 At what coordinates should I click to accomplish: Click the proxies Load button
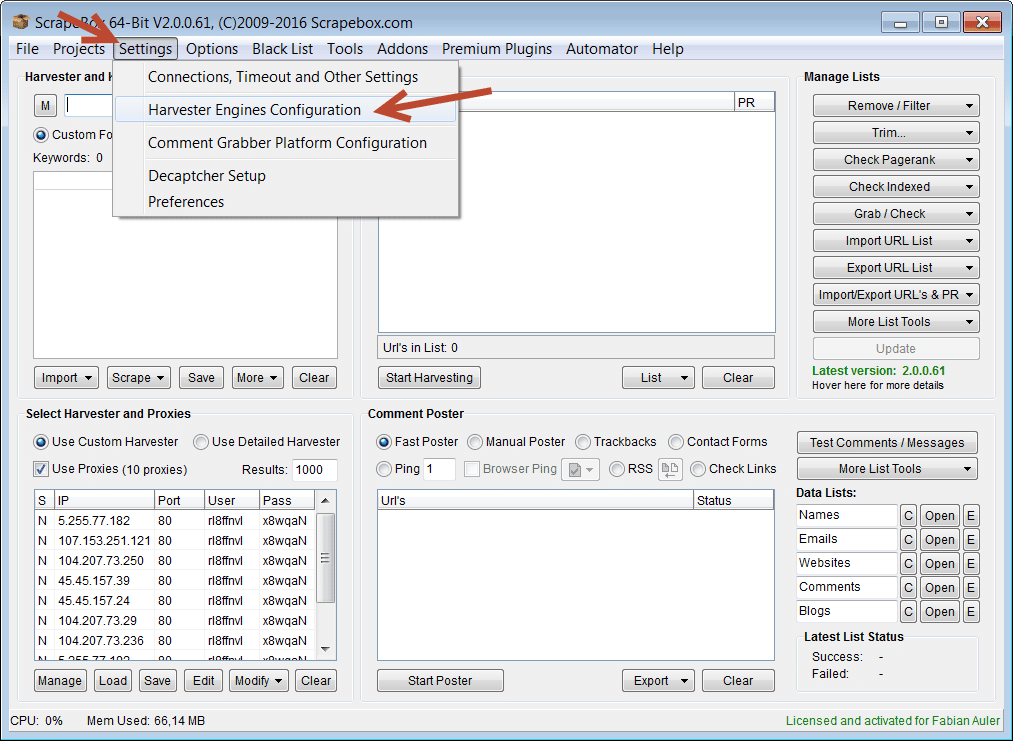113,681
